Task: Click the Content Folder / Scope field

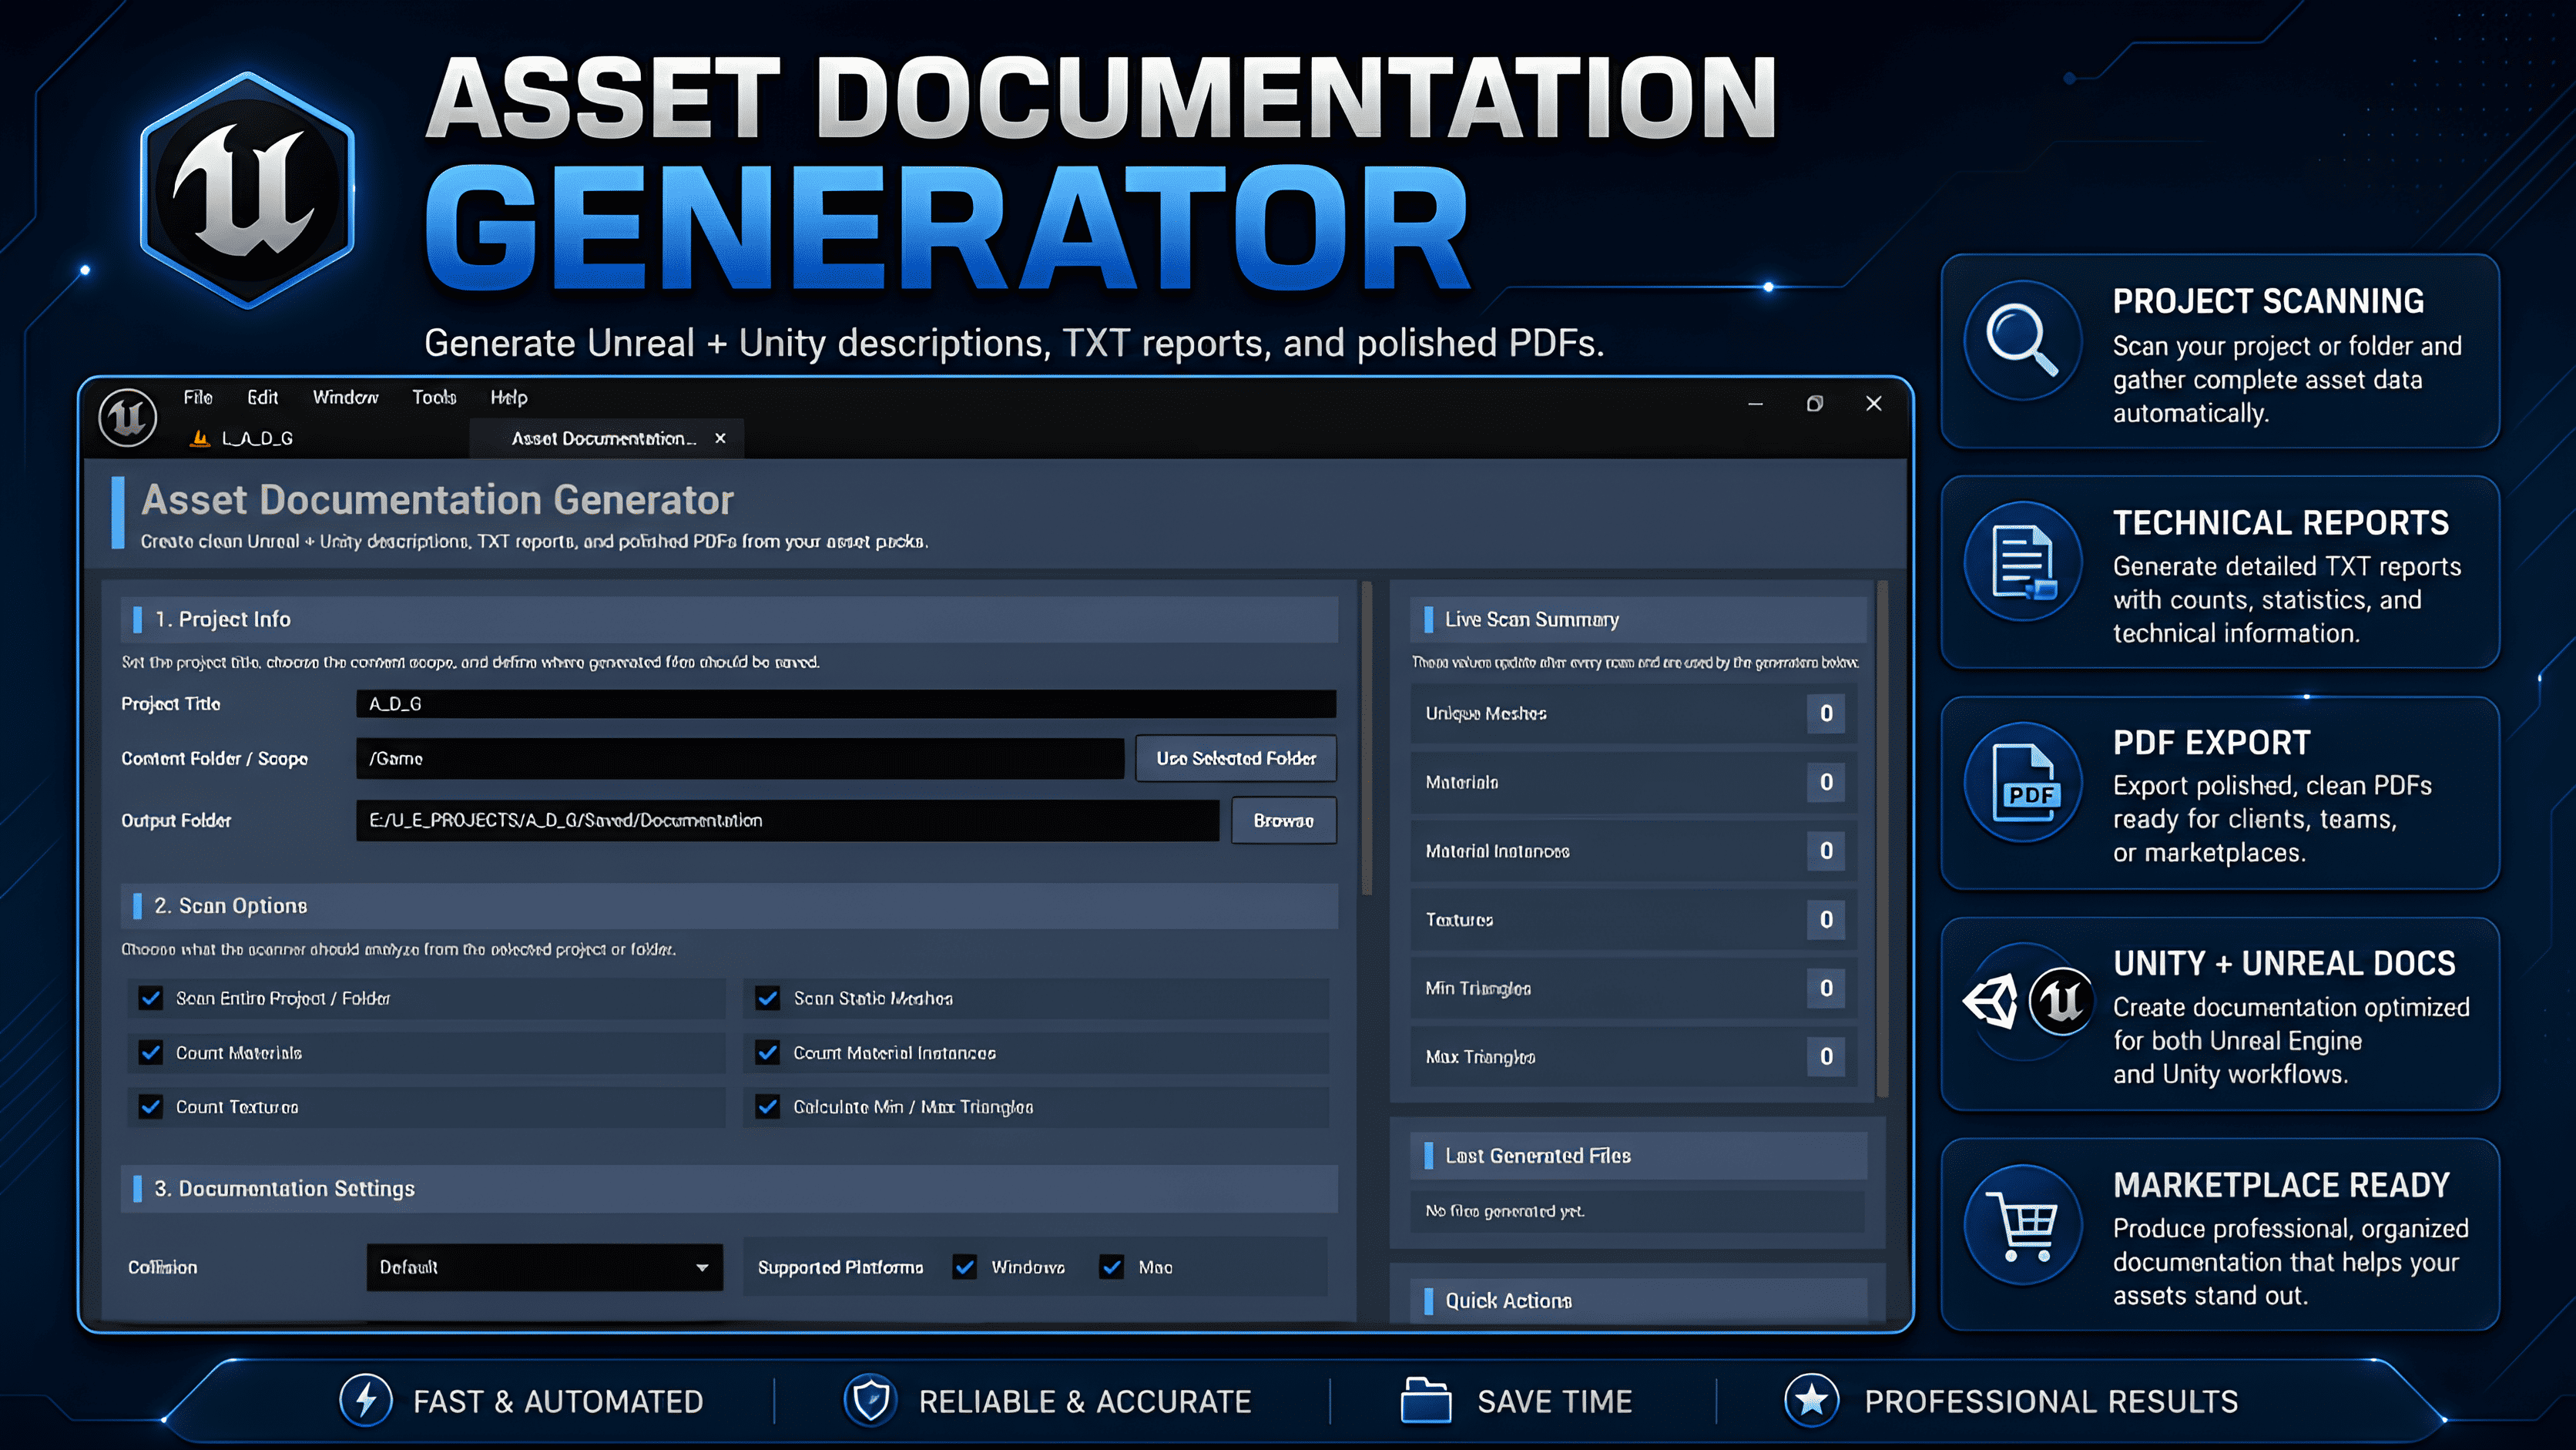Action: [740, 758]
